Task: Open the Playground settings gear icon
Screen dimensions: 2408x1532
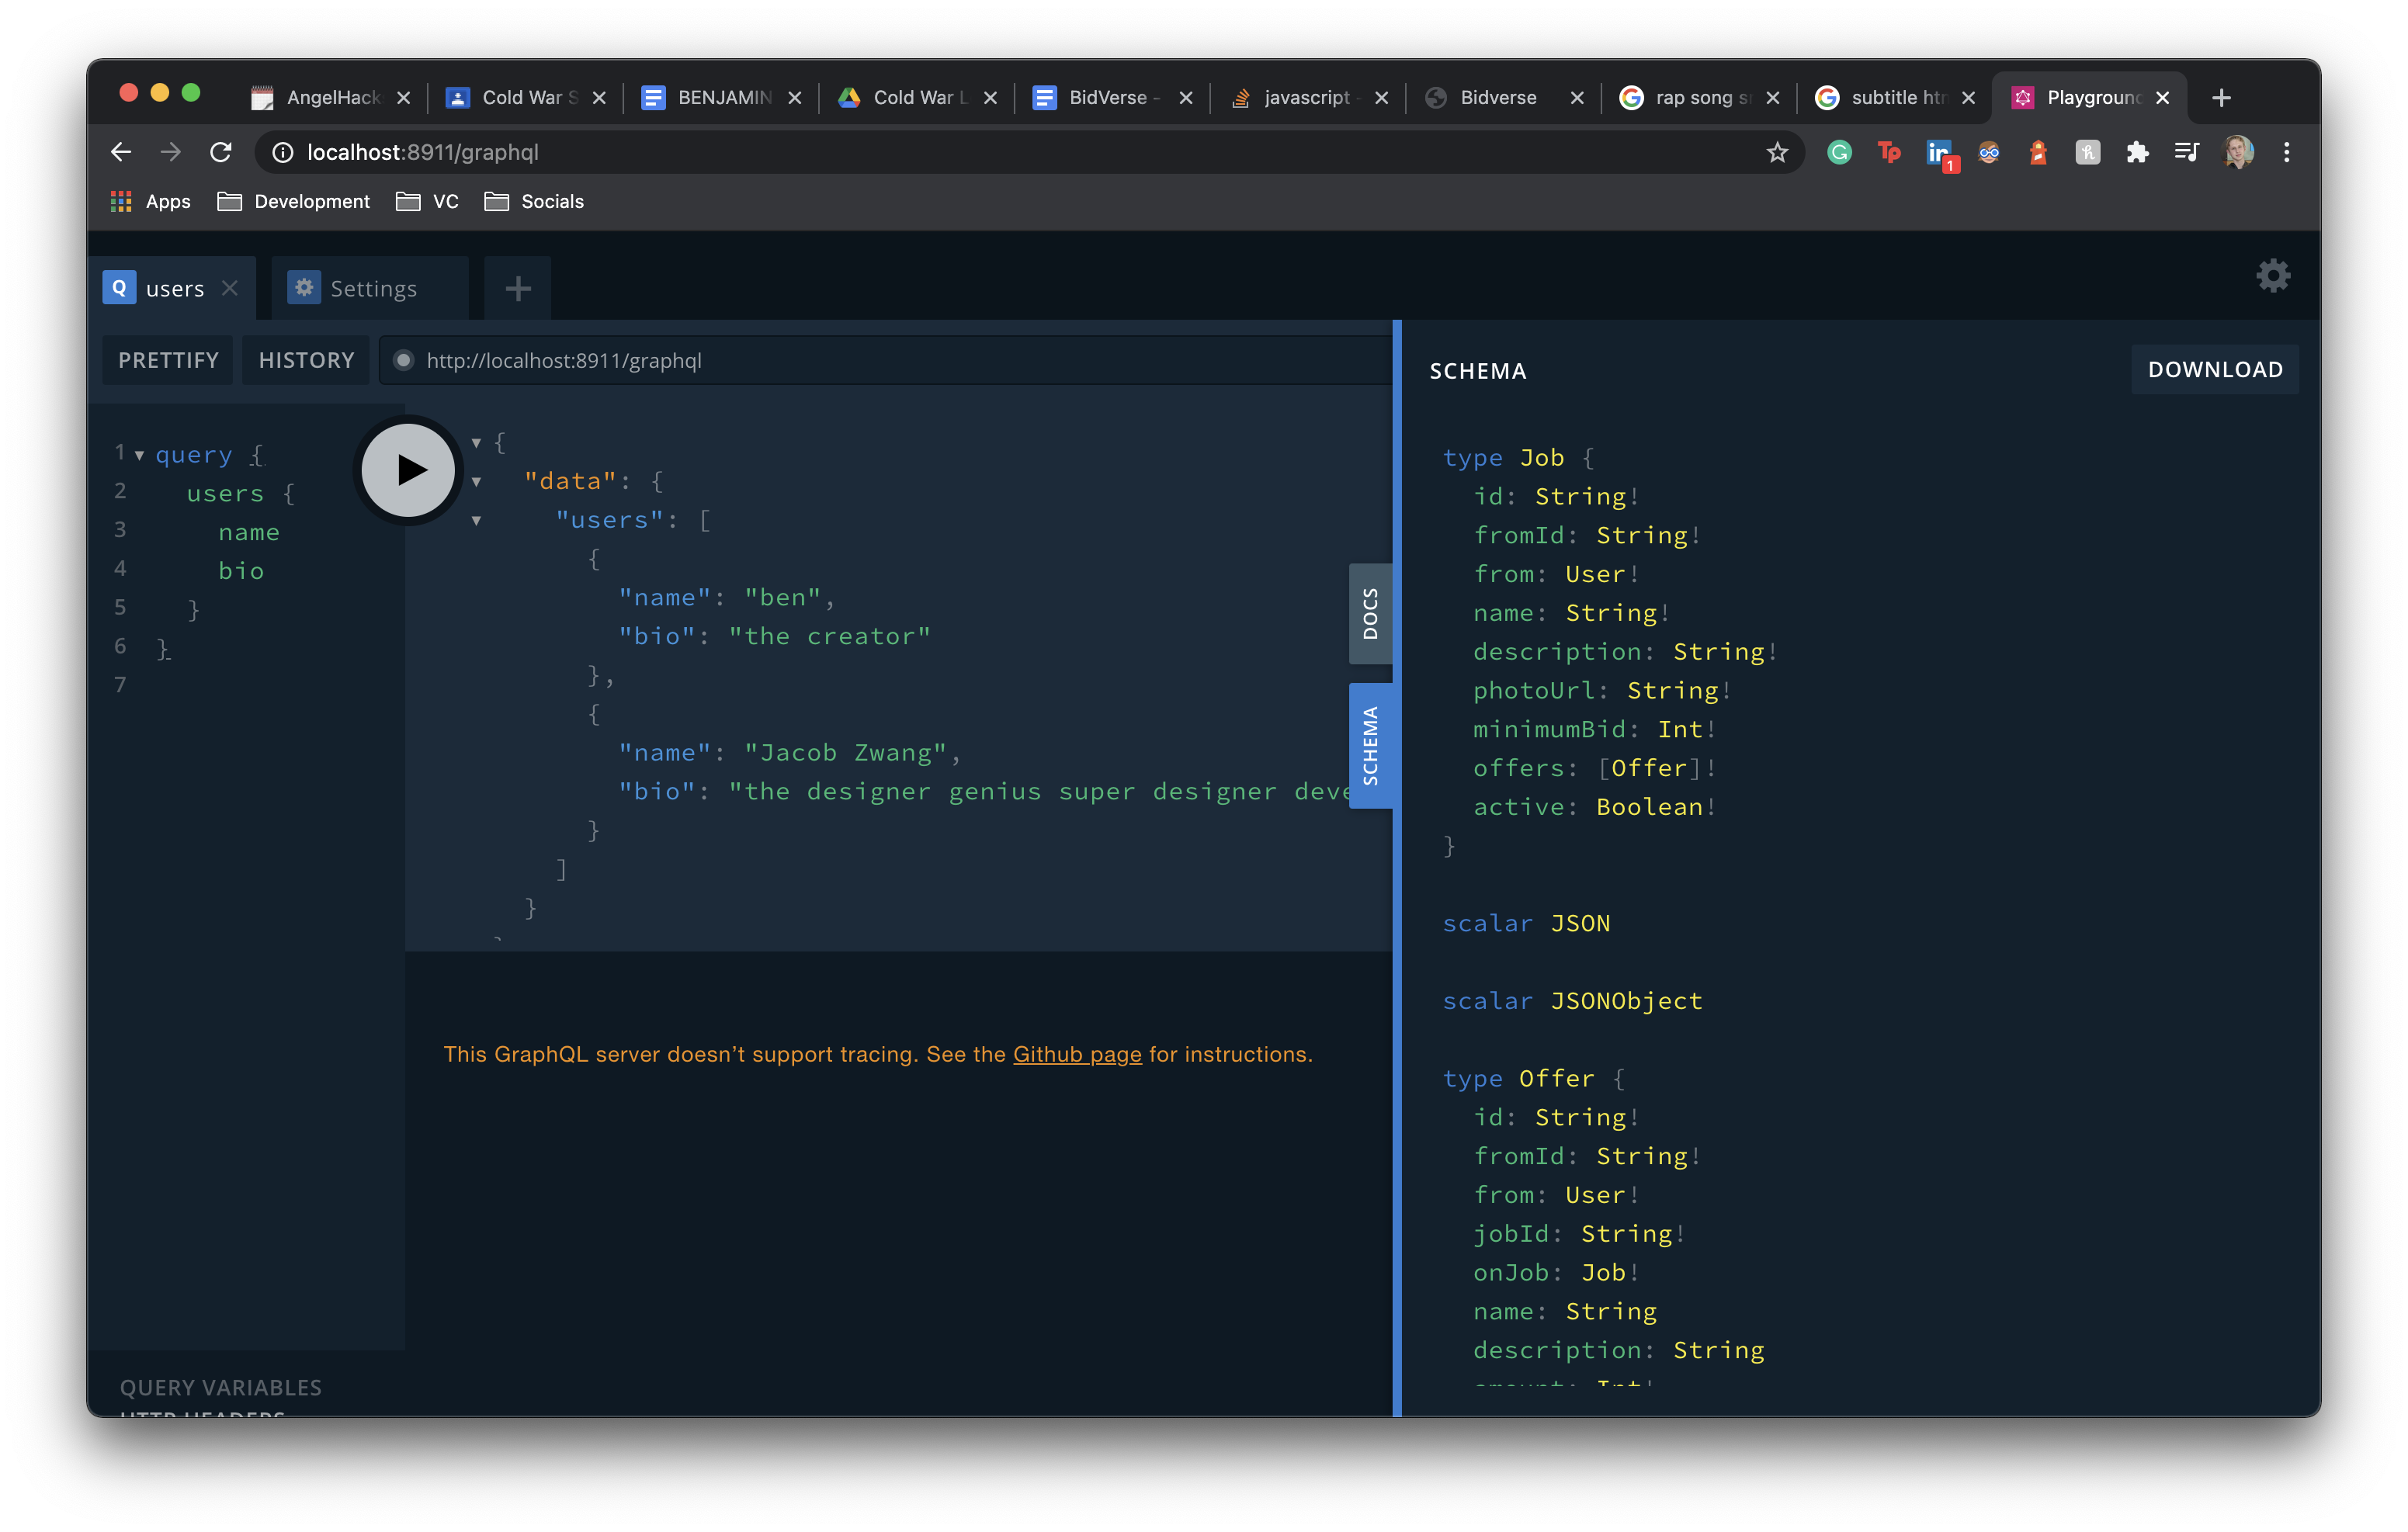Action: coord(2272,276)
